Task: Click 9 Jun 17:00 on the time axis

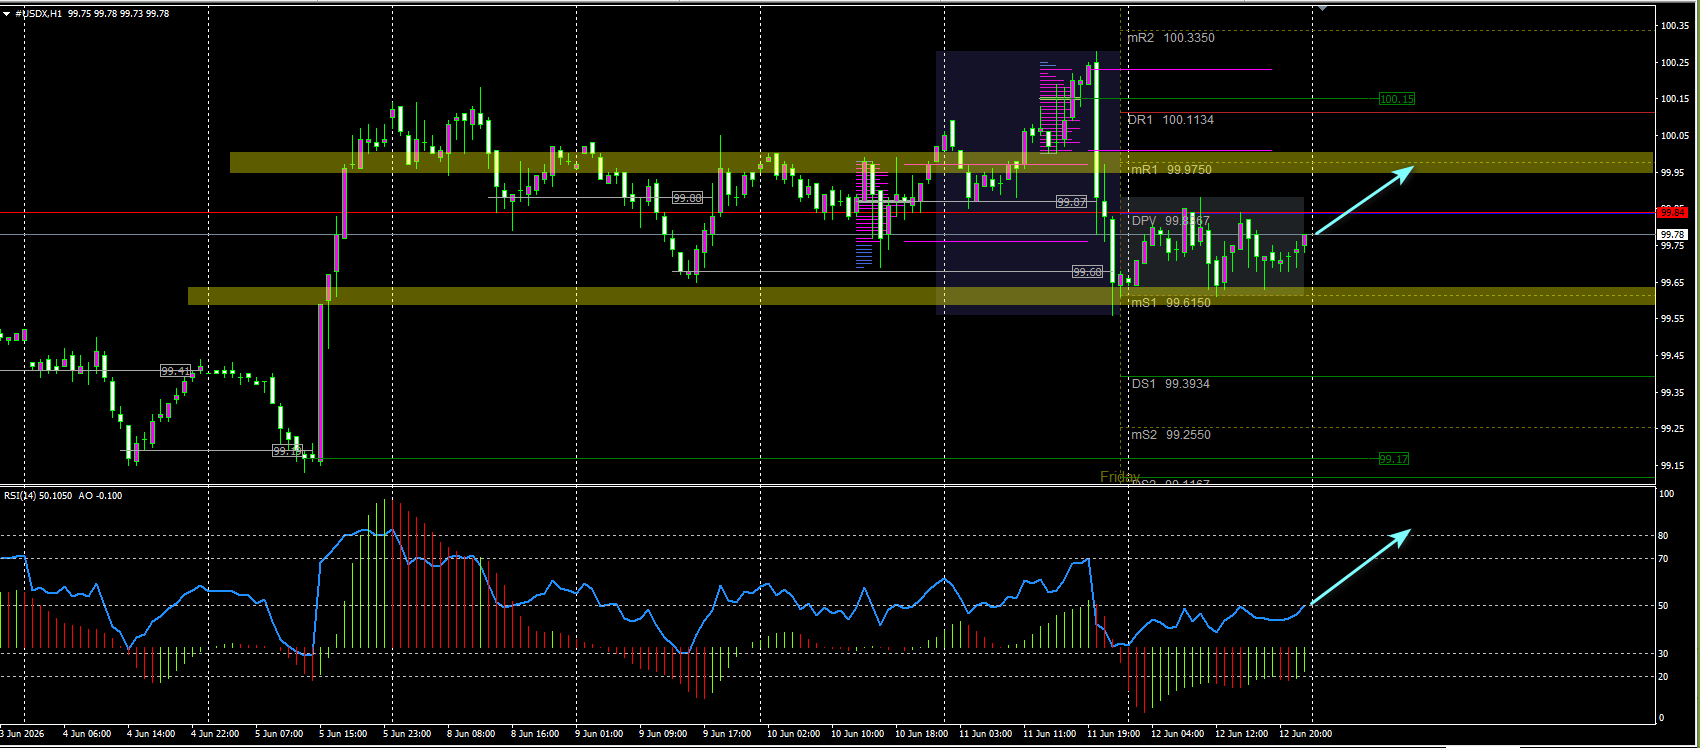Action: tap(727, 734)
